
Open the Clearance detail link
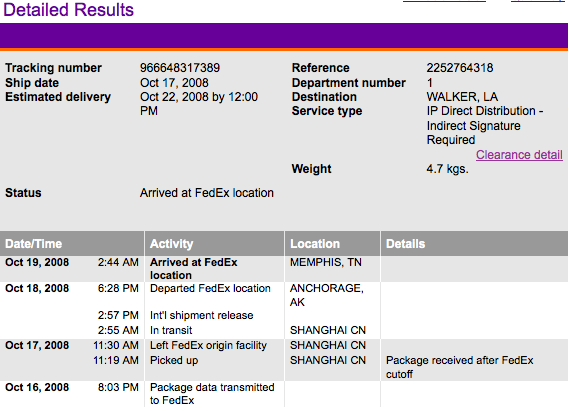click(519, 155)
